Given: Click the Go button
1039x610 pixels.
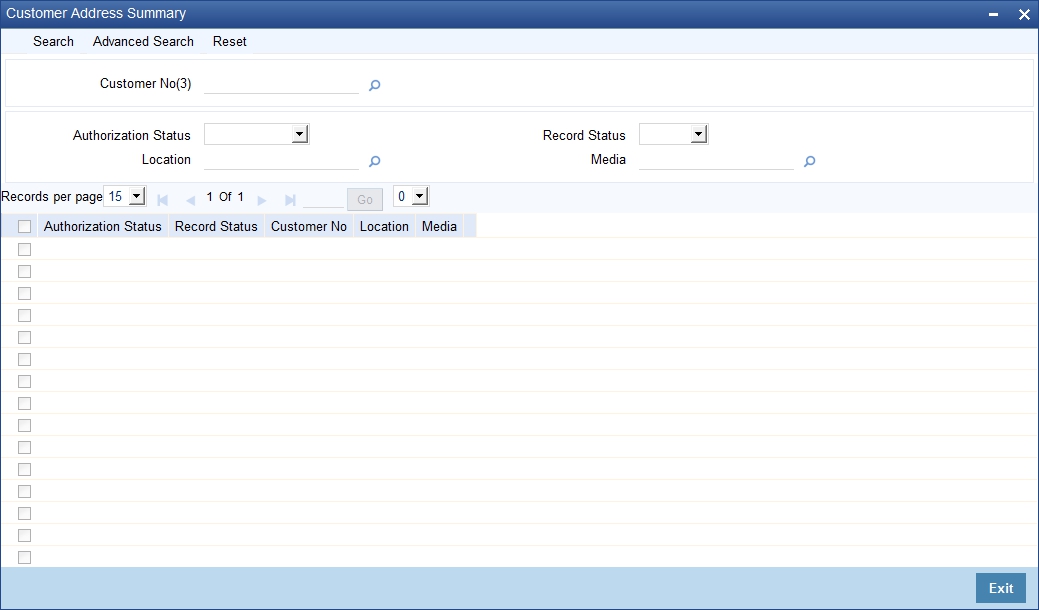Looking at the screenshot, I should (364, 199).
